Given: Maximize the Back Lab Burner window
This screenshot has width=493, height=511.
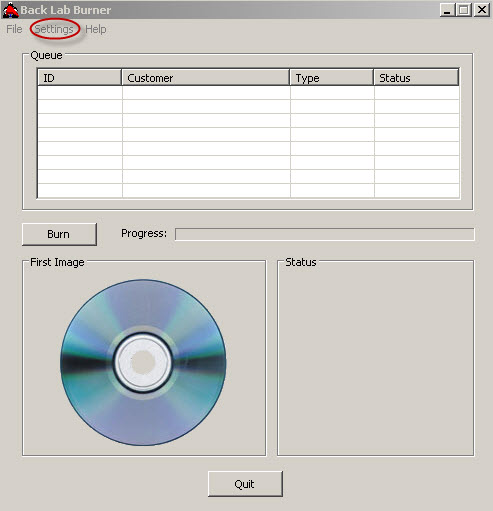Looking at the screenshot, I should click(x=464, y=10).
